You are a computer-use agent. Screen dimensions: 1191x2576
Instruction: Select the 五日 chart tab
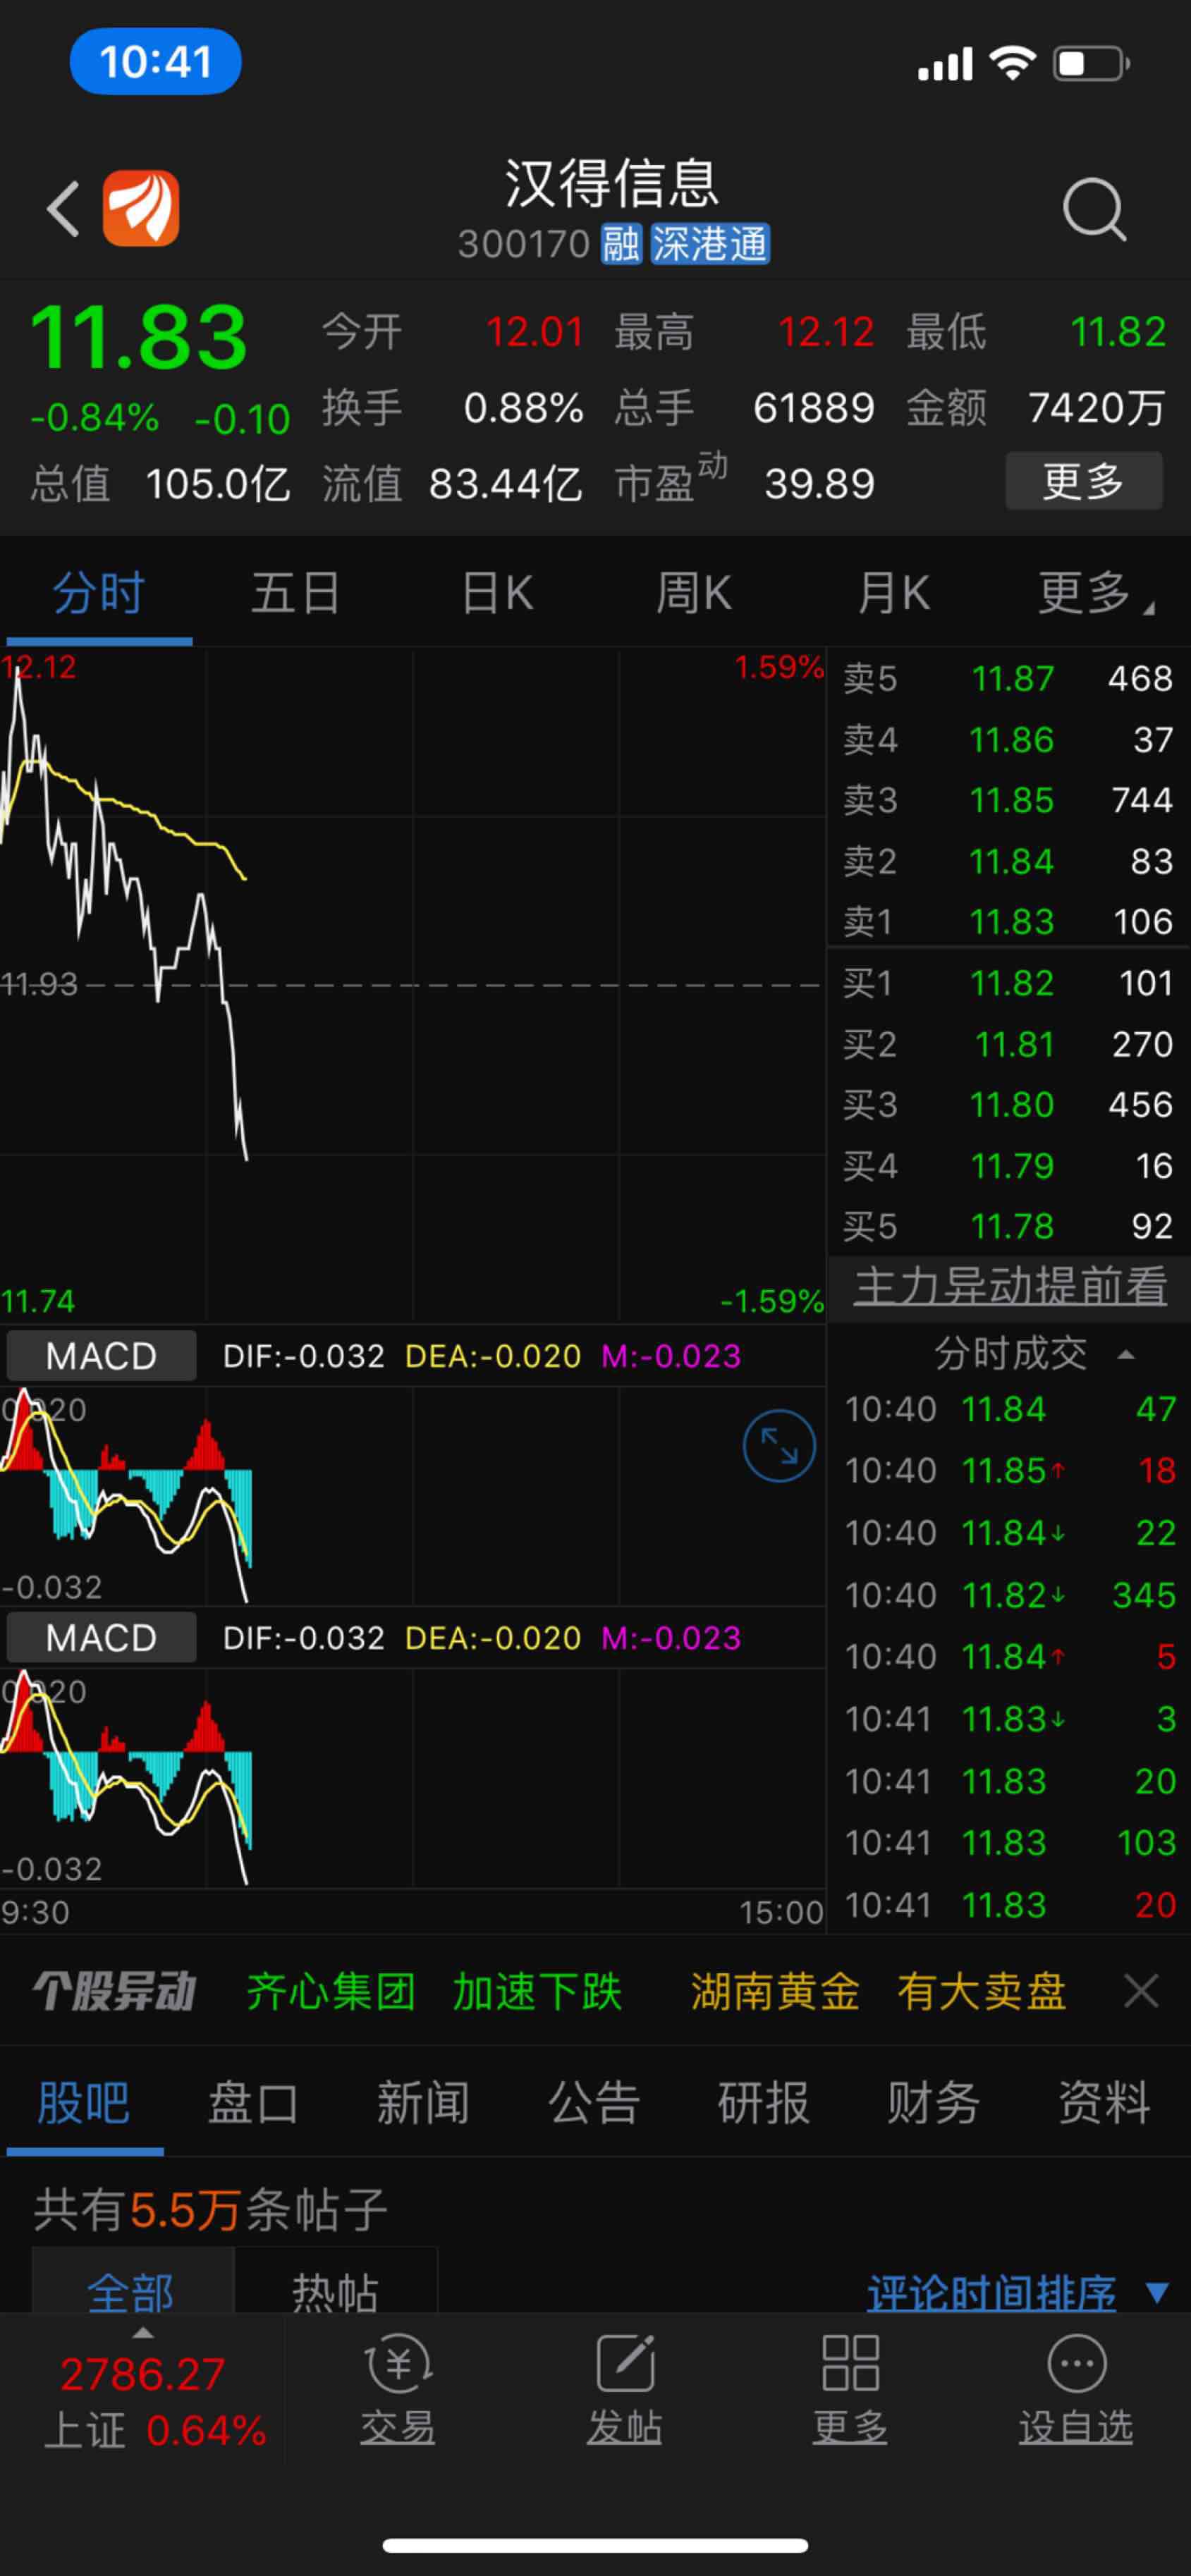click(296, 593)
